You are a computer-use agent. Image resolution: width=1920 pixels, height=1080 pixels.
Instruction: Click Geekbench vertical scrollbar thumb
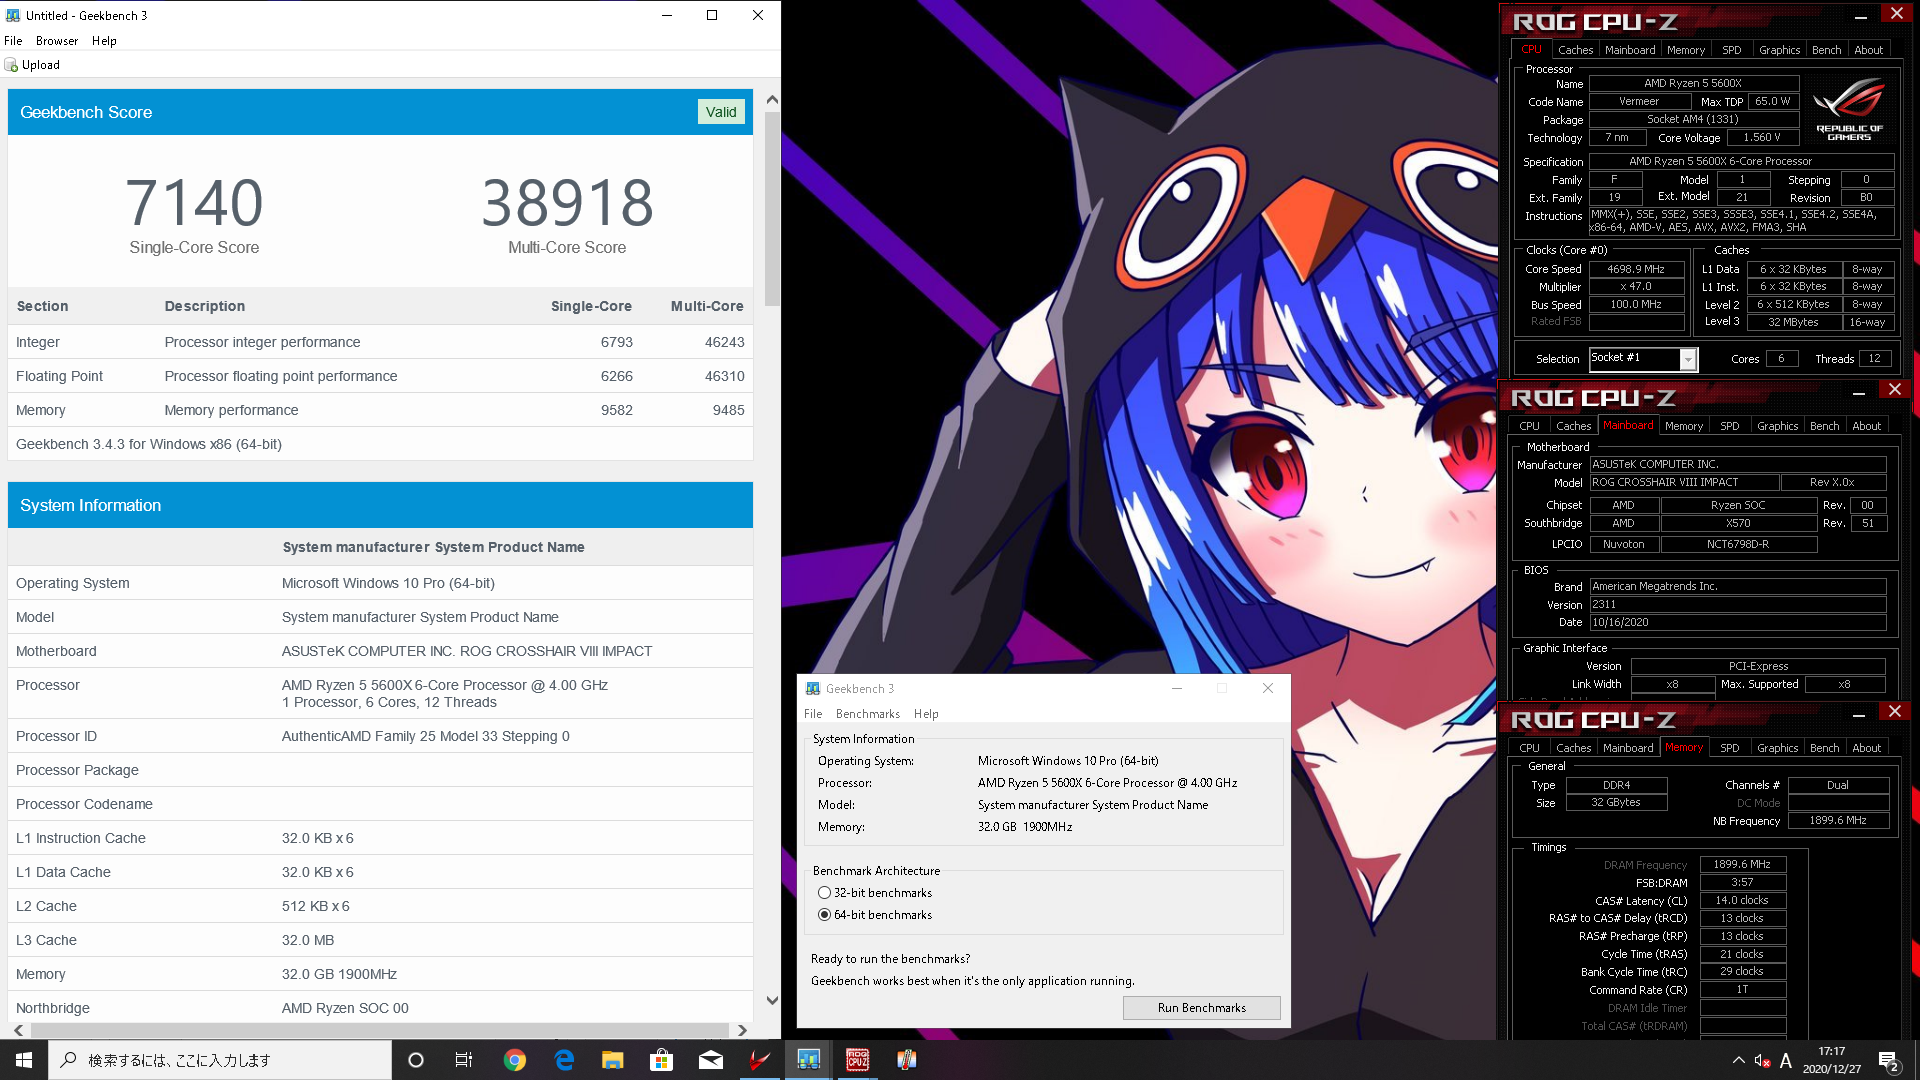coord(772,208)
